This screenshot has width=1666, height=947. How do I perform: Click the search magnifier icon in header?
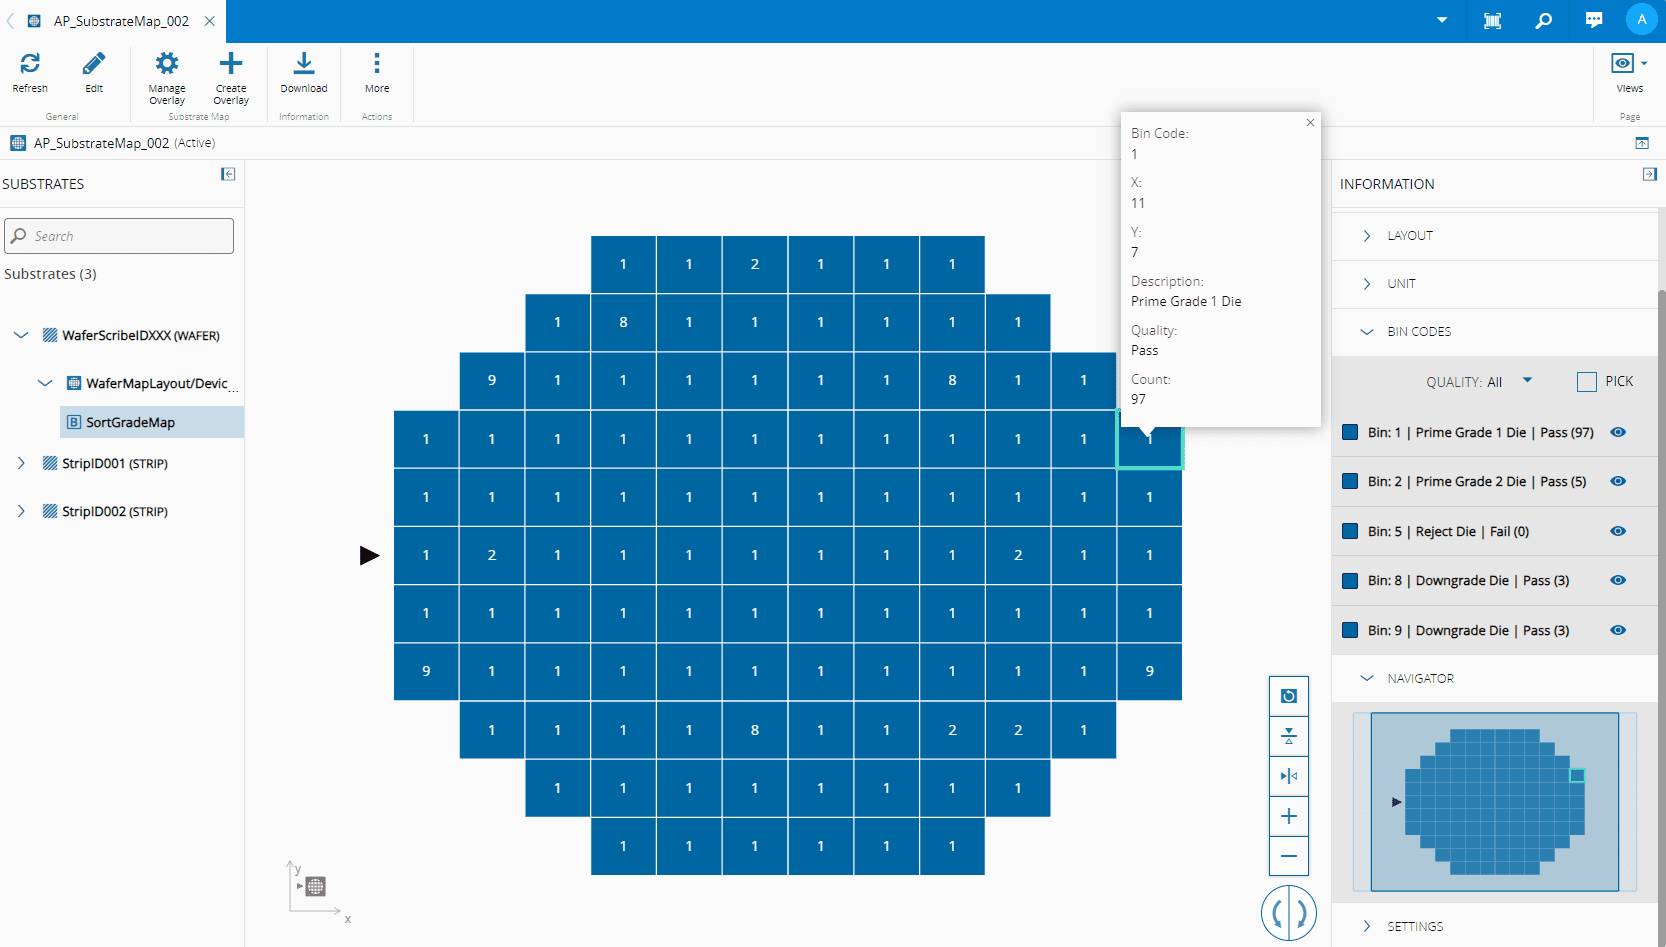[1544, 20]
